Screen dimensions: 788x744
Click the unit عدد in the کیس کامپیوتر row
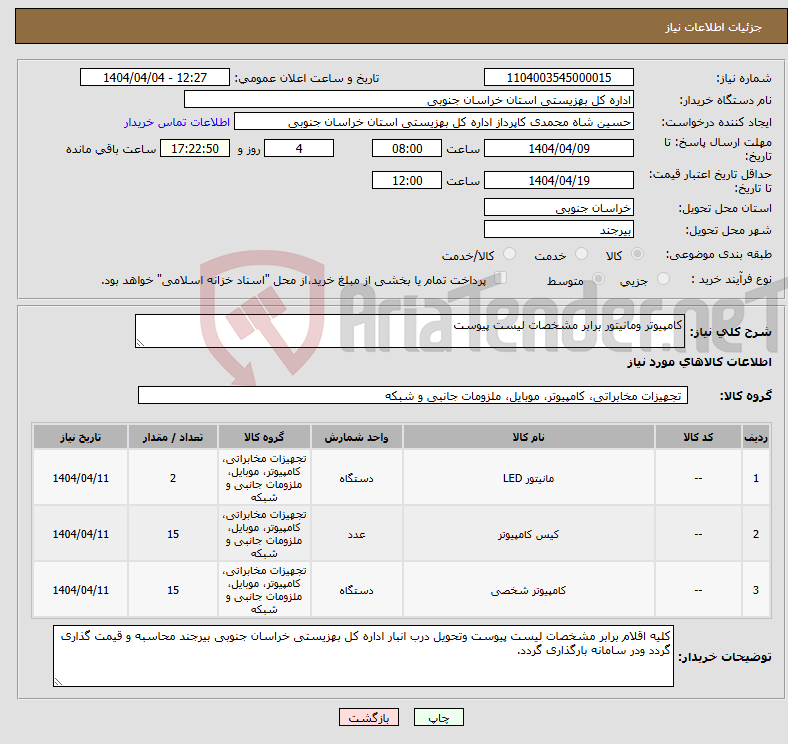356,534
